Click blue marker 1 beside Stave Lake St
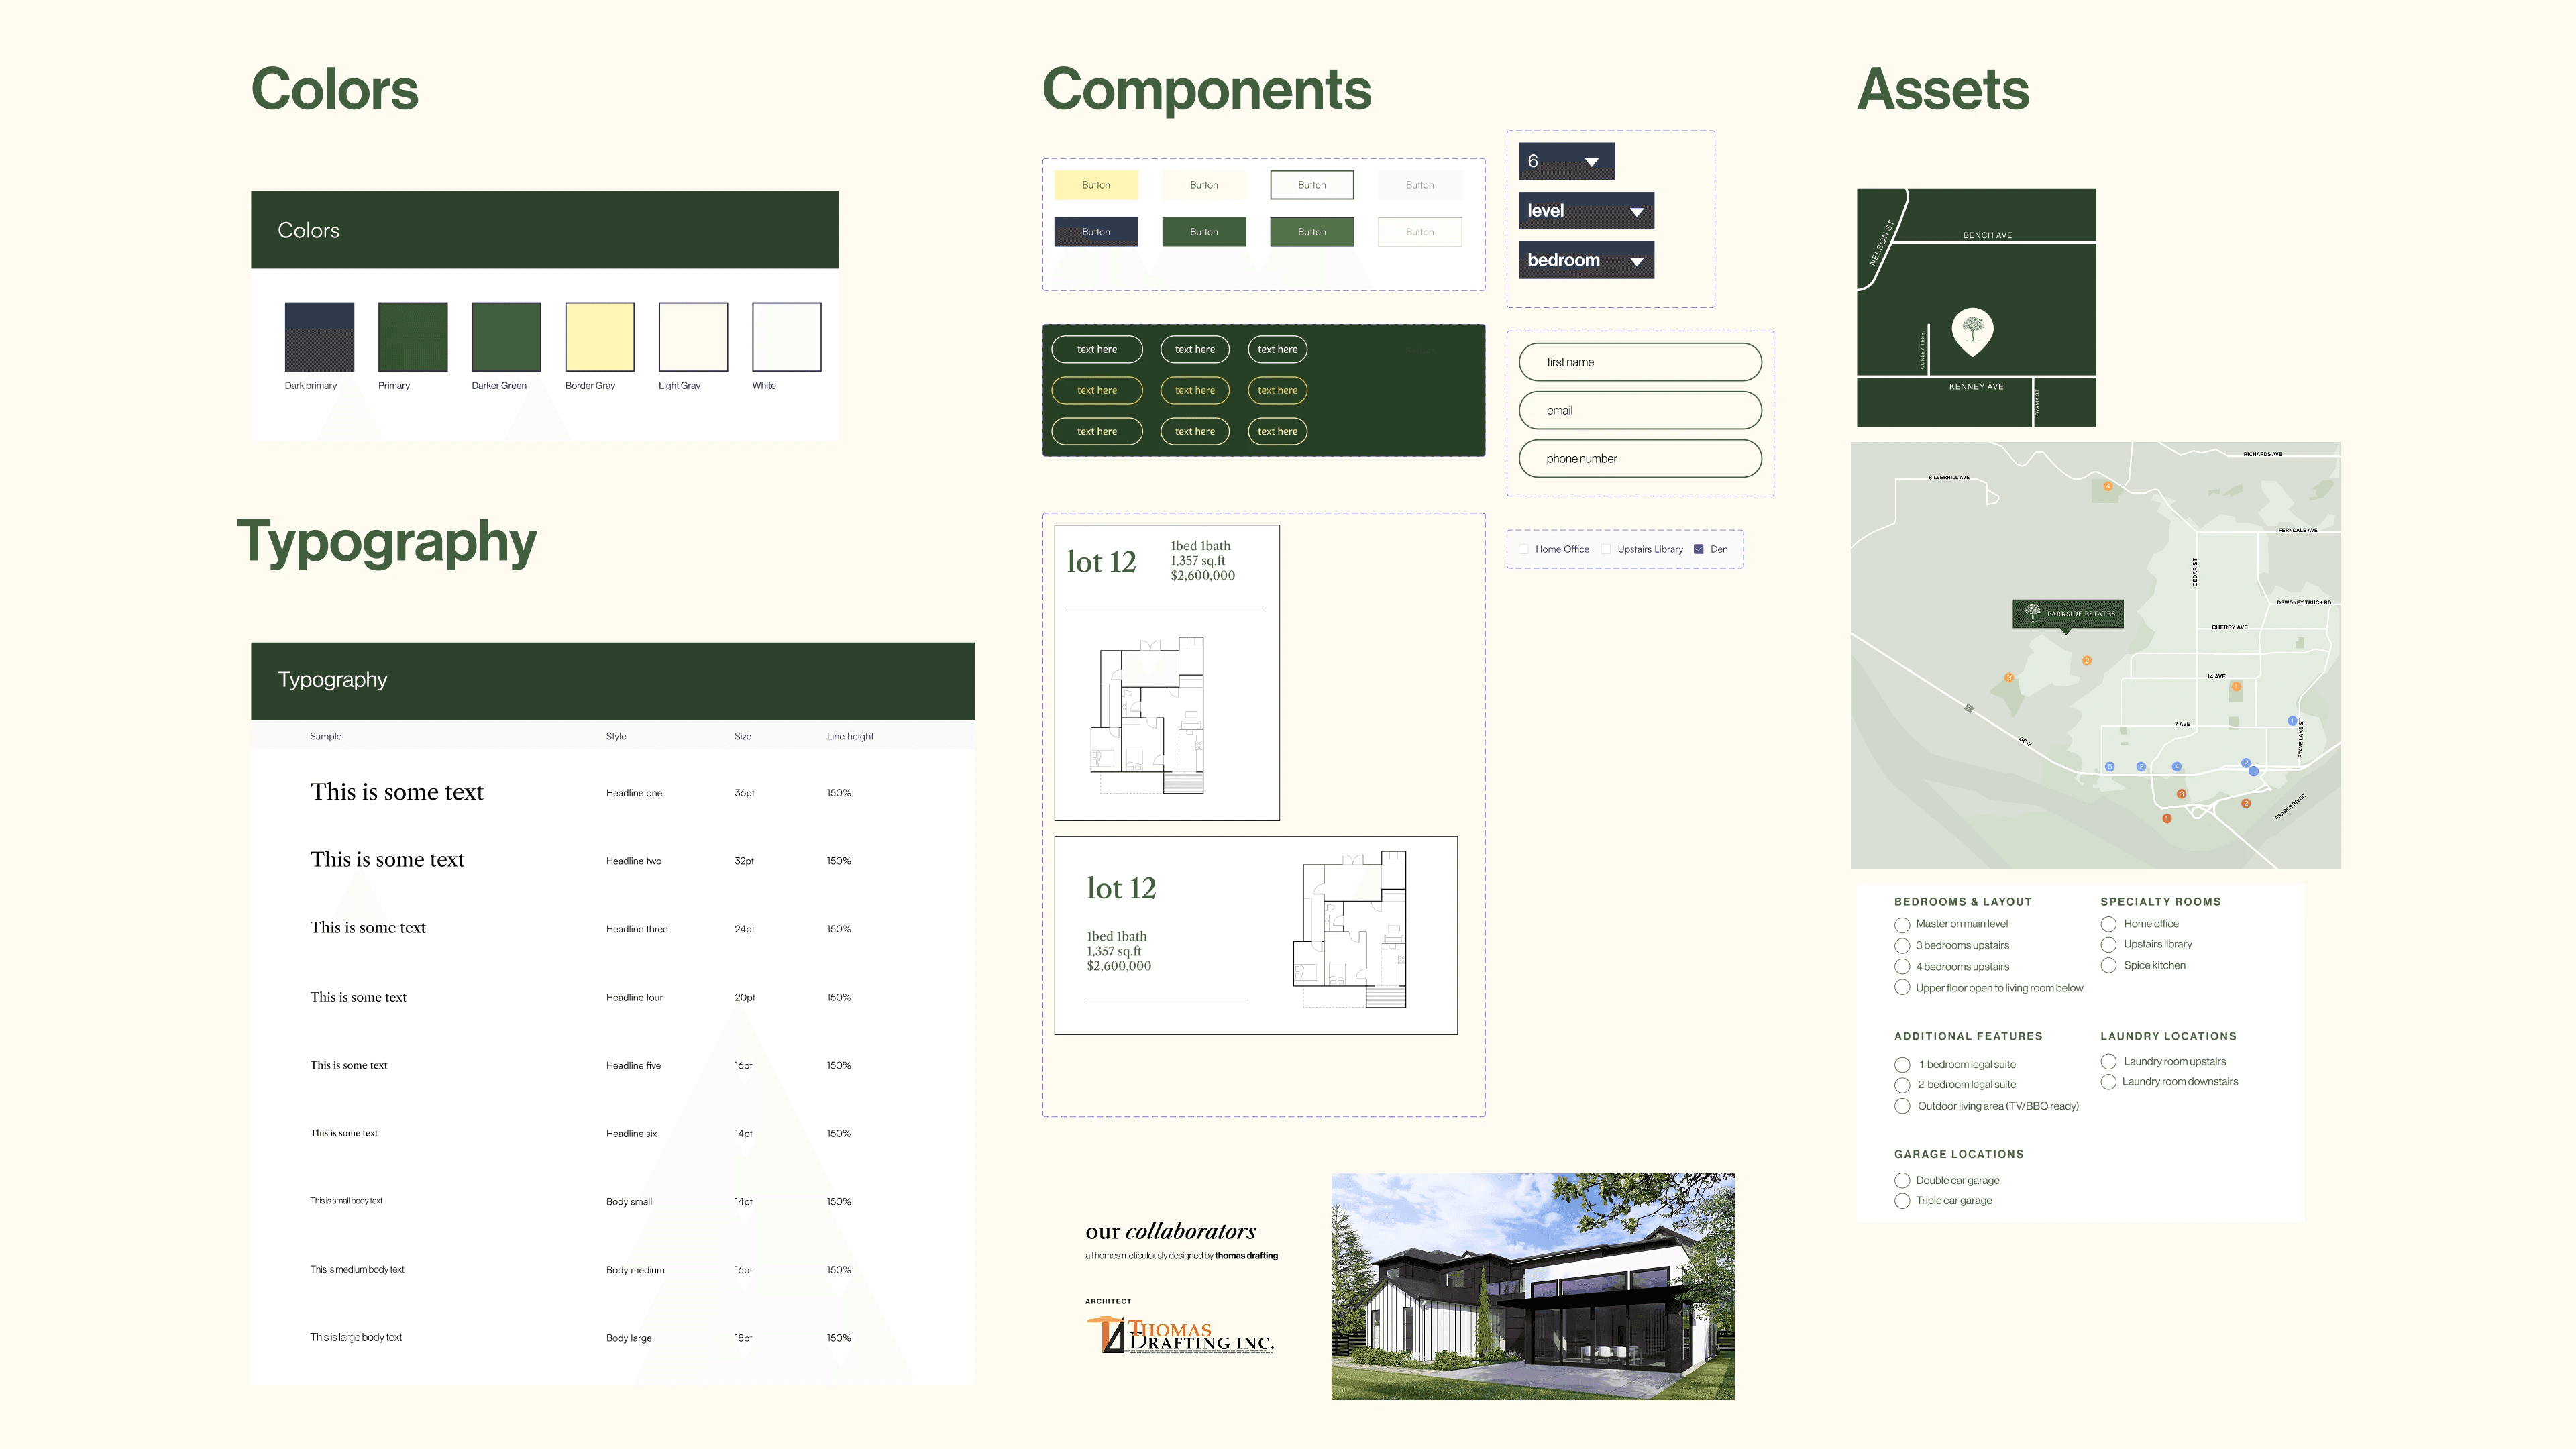The image size is (2576, 1449). (x=2292, y=721)
